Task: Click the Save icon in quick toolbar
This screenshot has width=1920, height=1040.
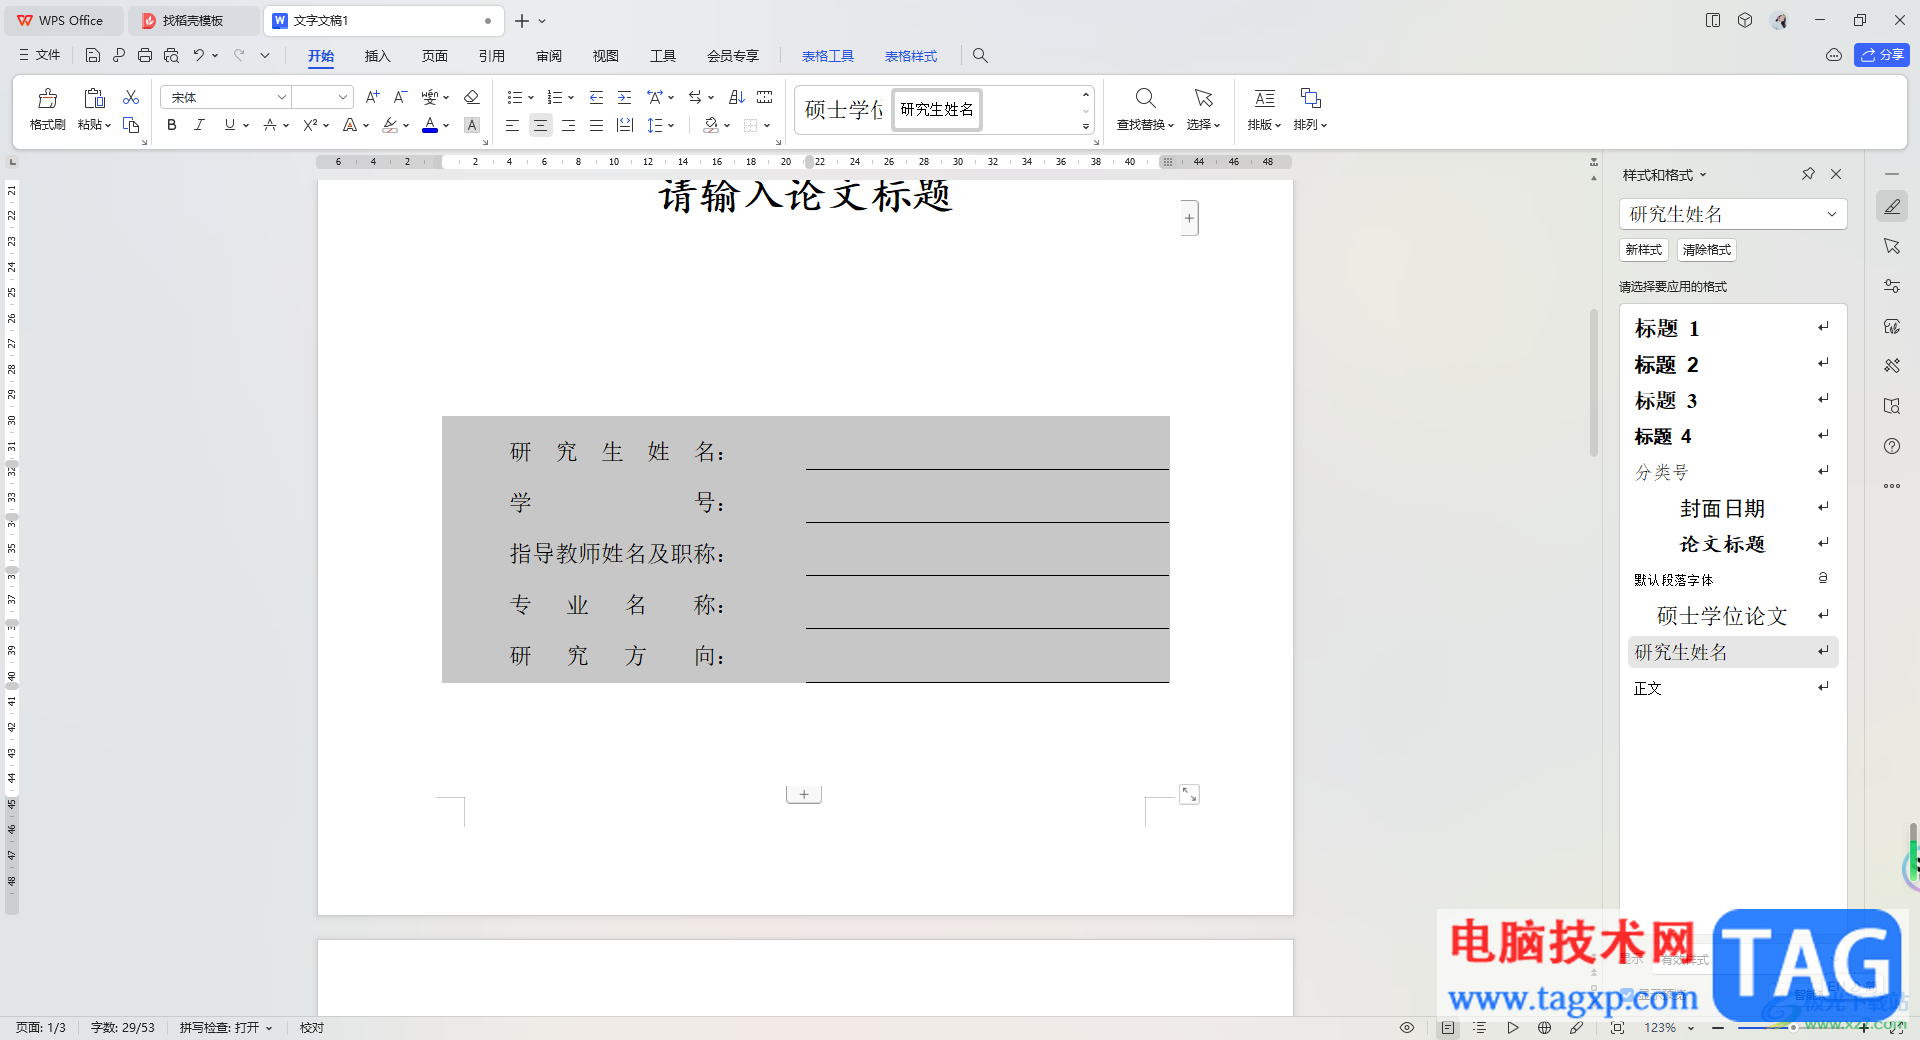Action: tap(93, 55)
